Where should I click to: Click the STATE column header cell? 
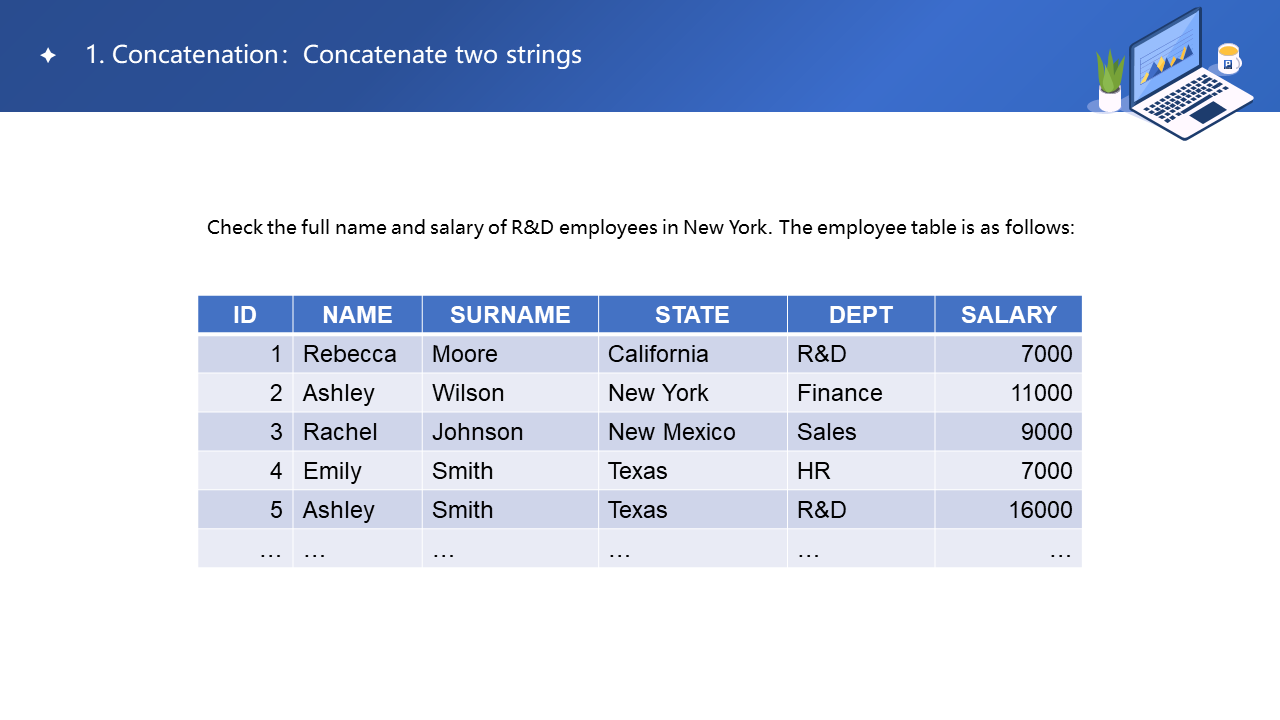click(692, 315)
